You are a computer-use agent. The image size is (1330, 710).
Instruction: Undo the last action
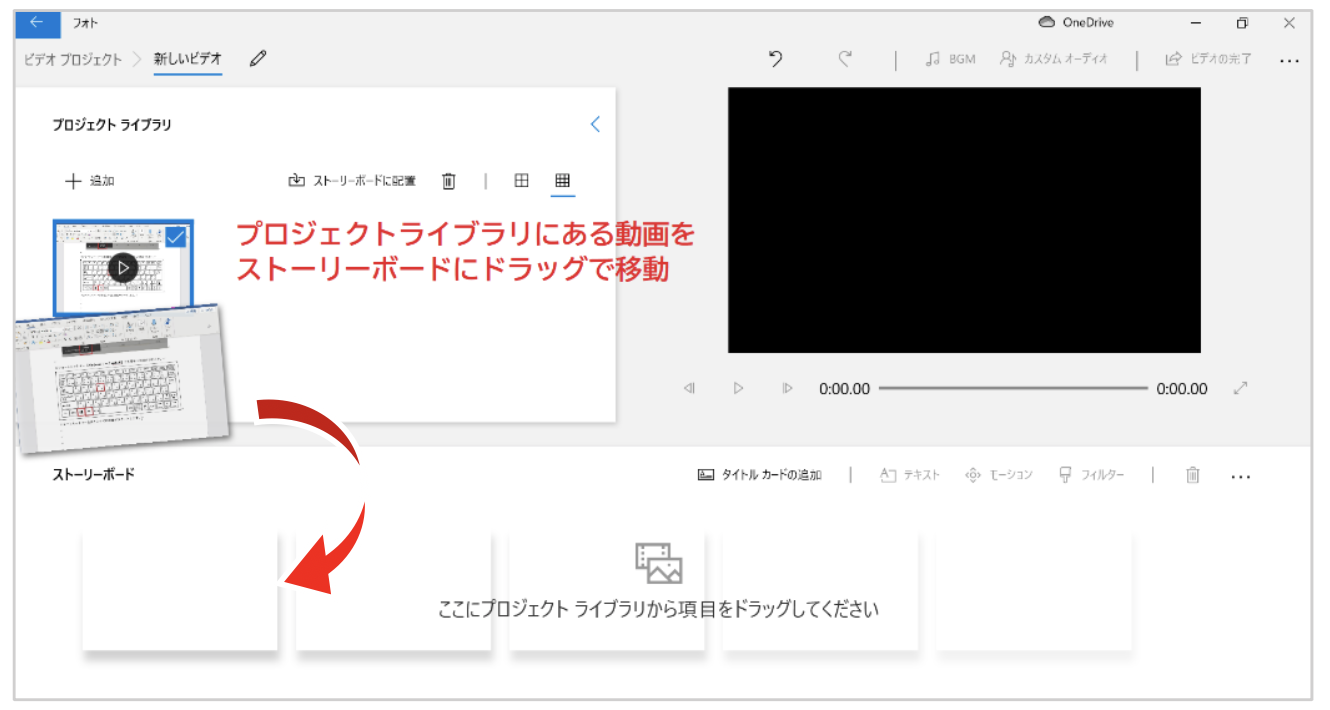pos(775,59)
